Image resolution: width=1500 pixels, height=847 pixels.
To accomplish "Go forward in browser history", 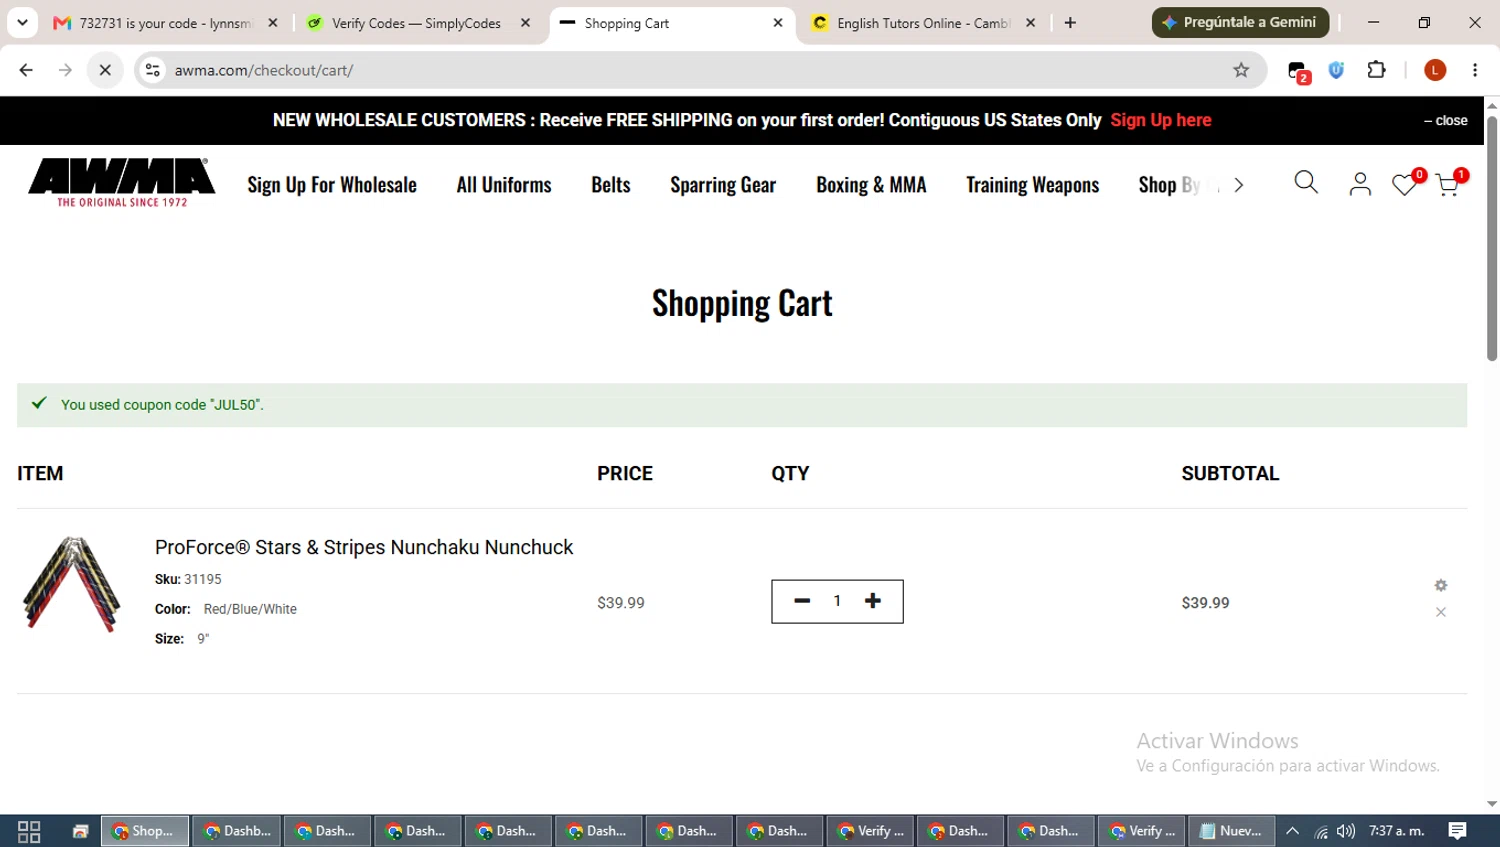I will (65, 70).
